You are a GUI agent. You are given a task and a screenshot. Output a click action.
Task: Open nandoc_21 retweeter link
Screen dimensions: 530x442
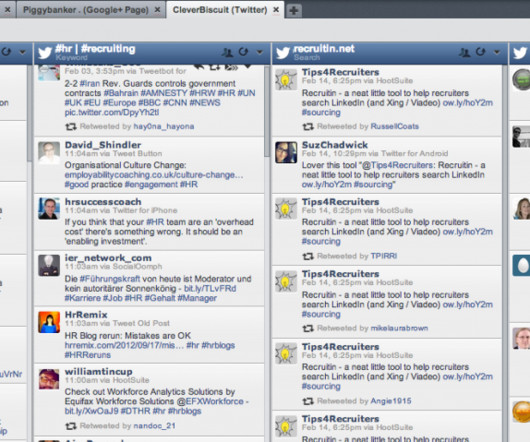pos(154,426)
